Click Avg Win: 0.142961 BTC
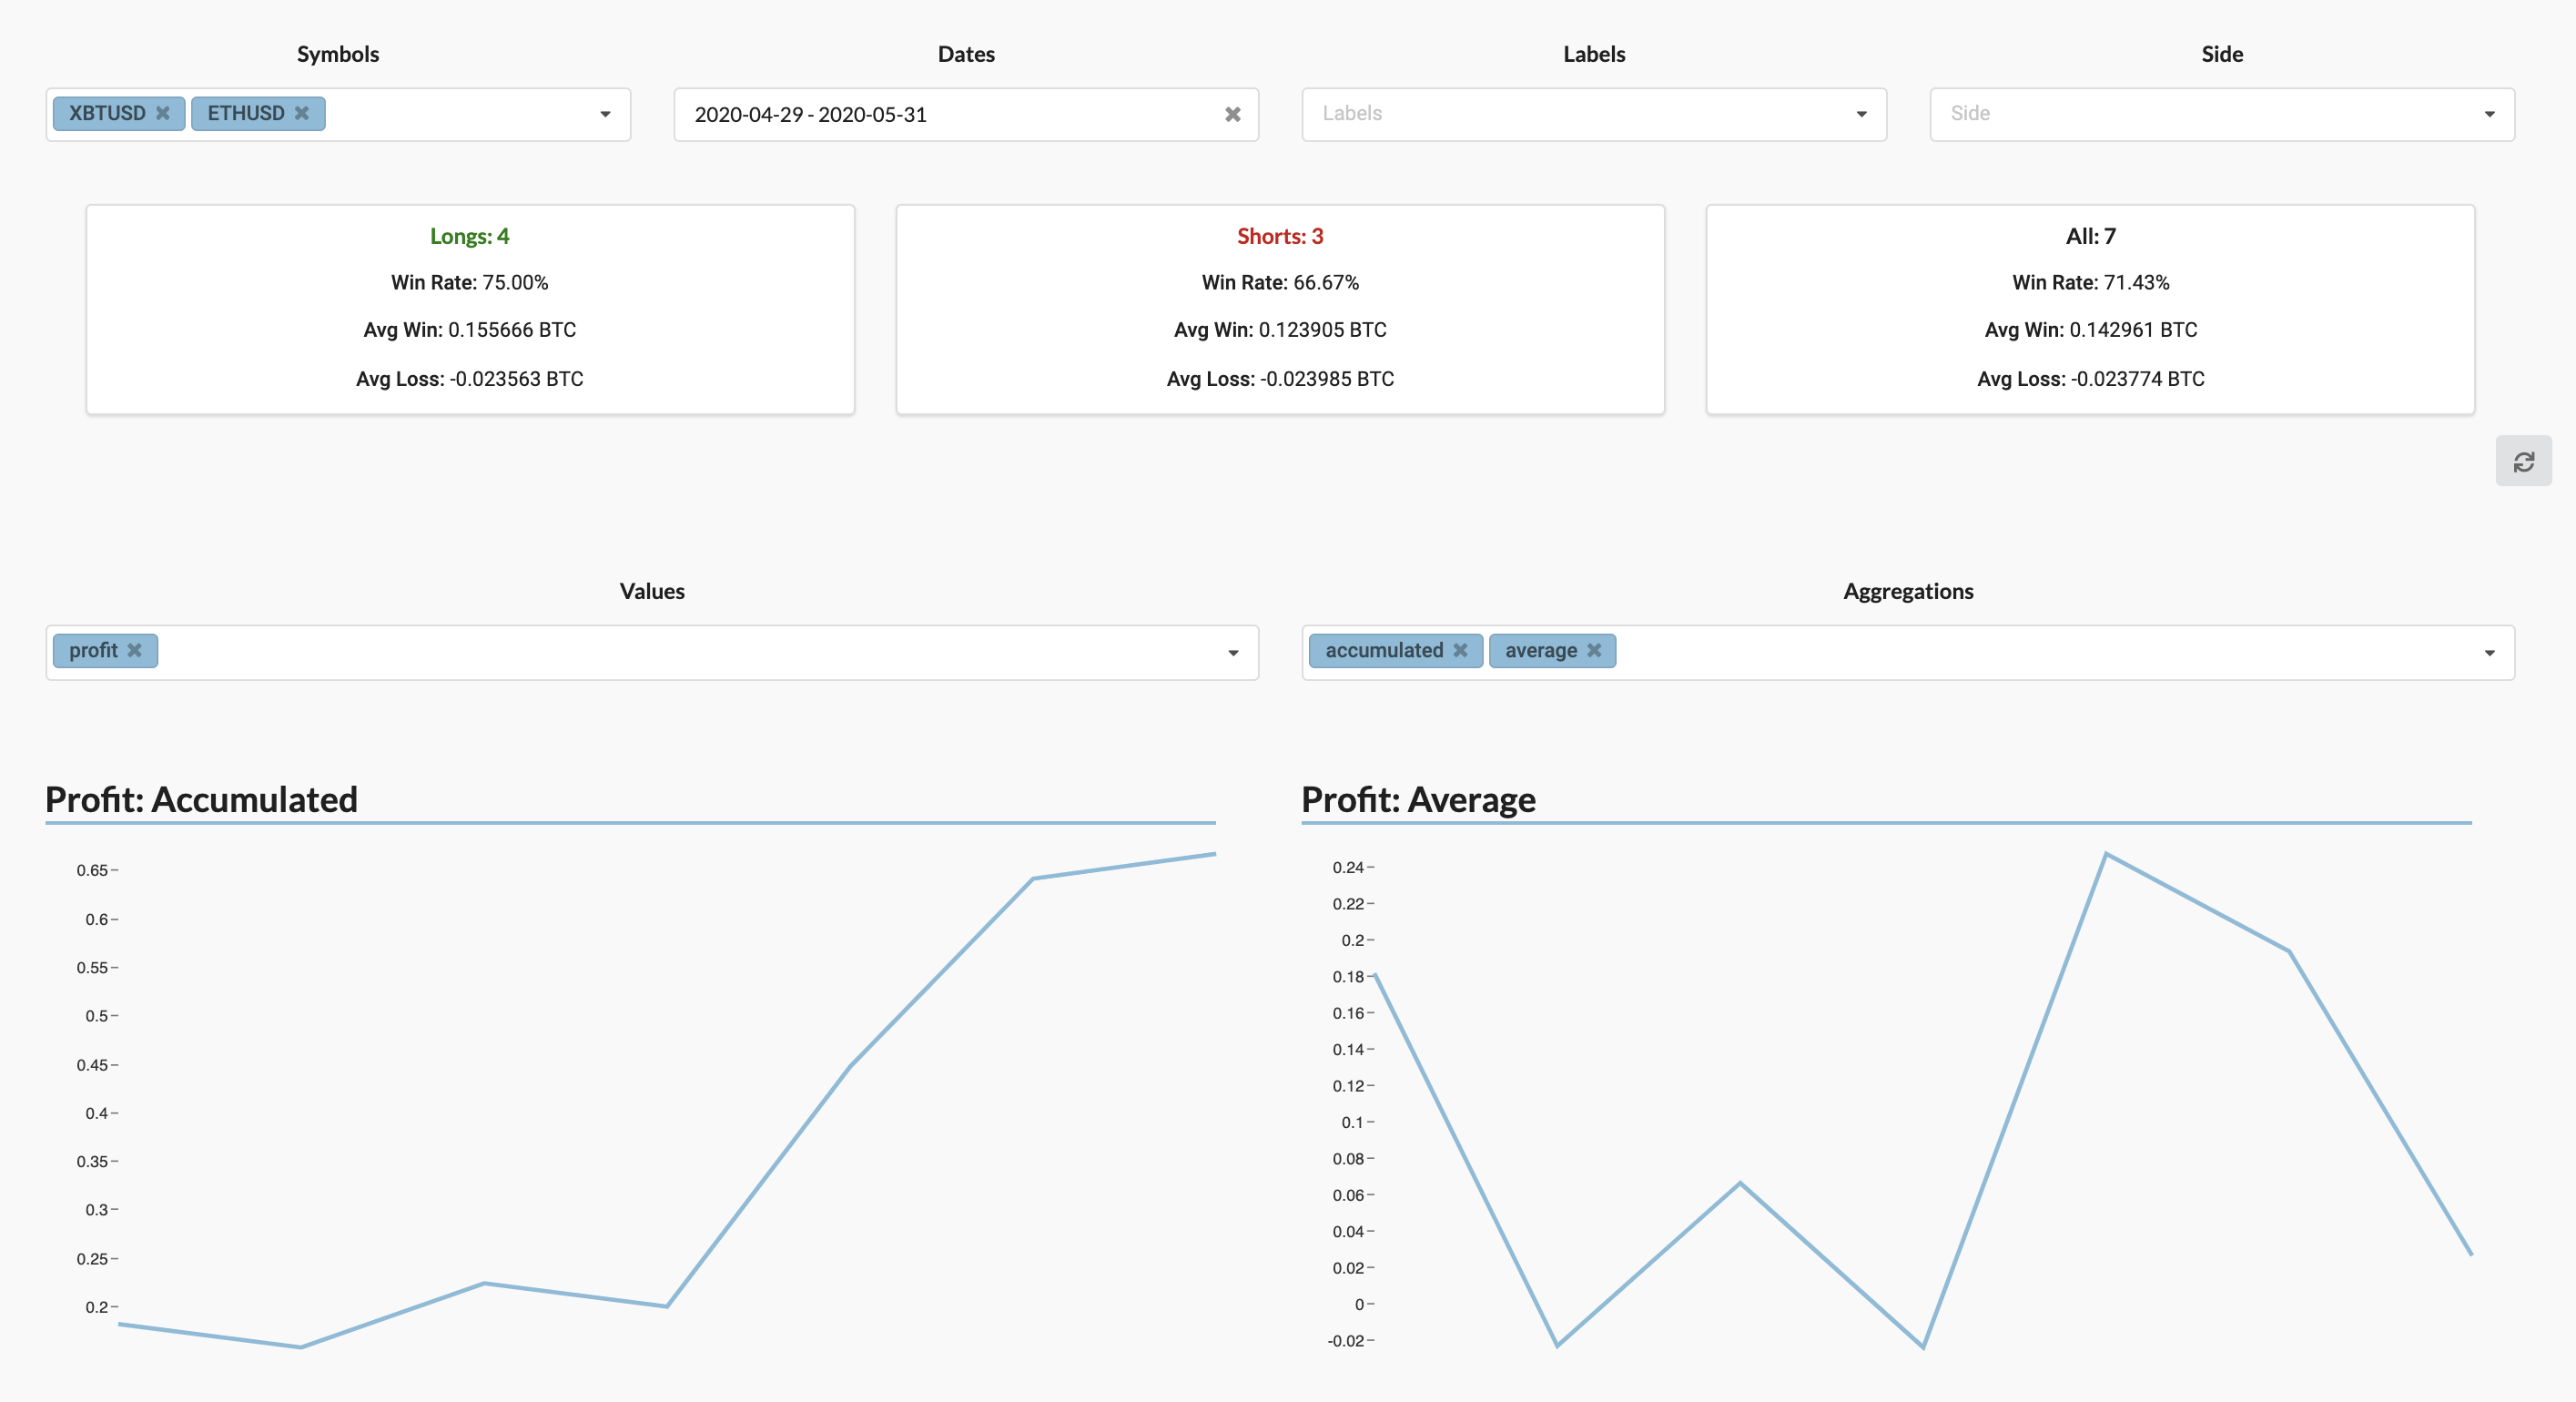 click(x=2091, y=330)
